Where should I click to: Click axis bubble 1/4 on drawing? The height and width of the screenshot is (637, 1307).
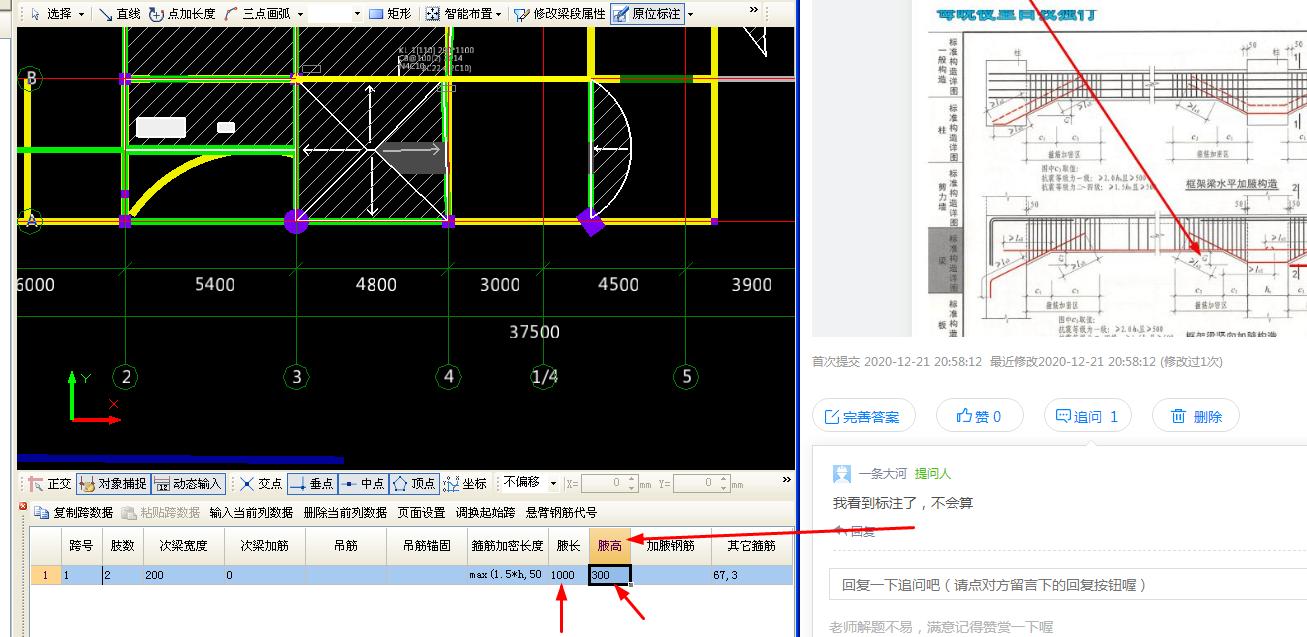544,377
